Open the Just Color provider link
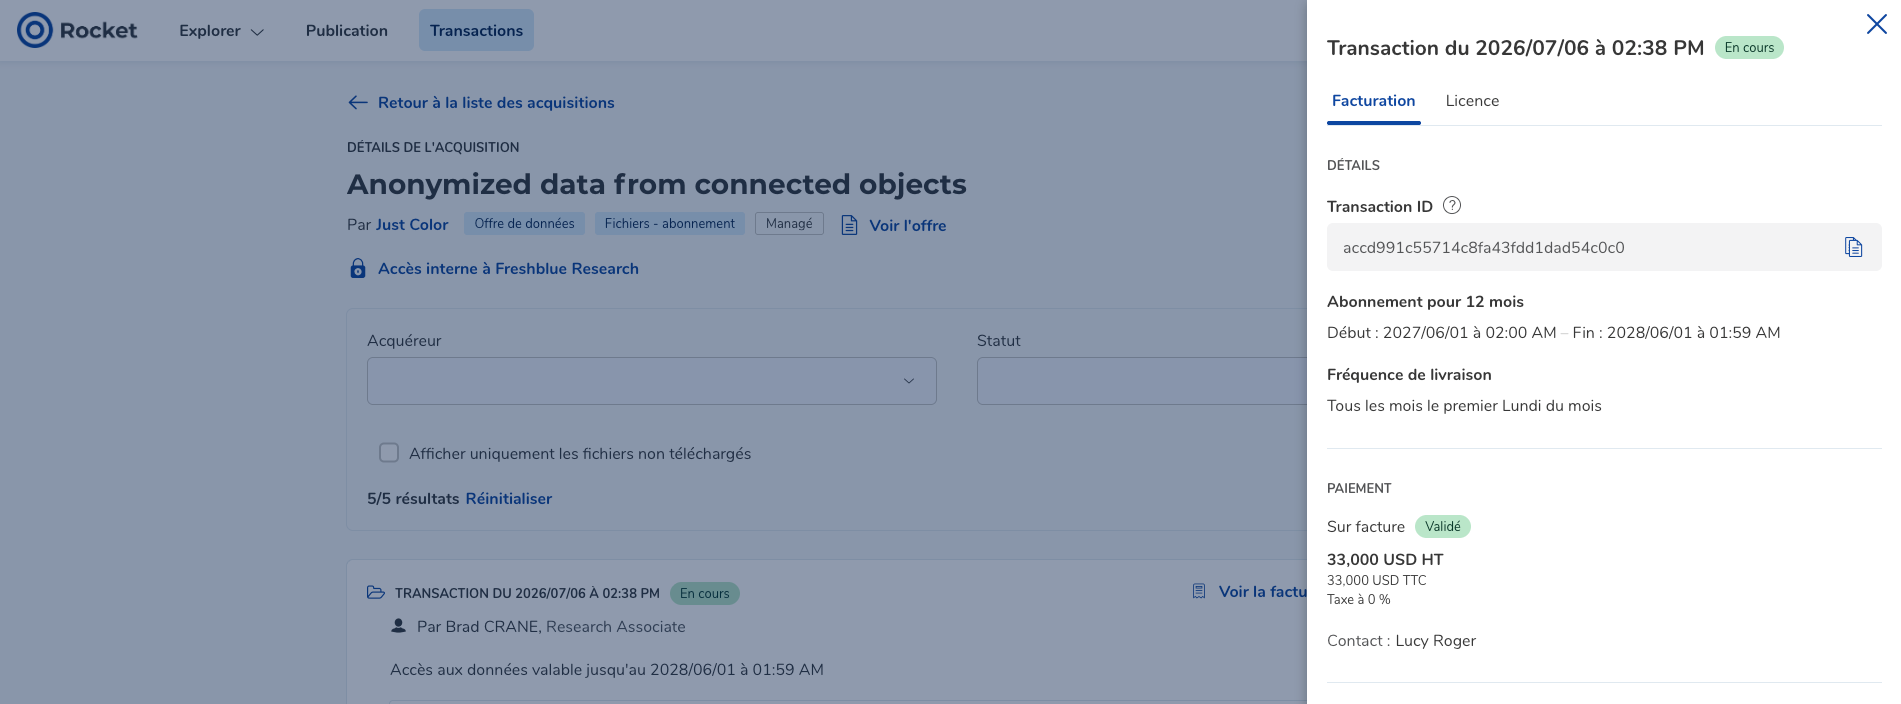 (x=412, y=225)
